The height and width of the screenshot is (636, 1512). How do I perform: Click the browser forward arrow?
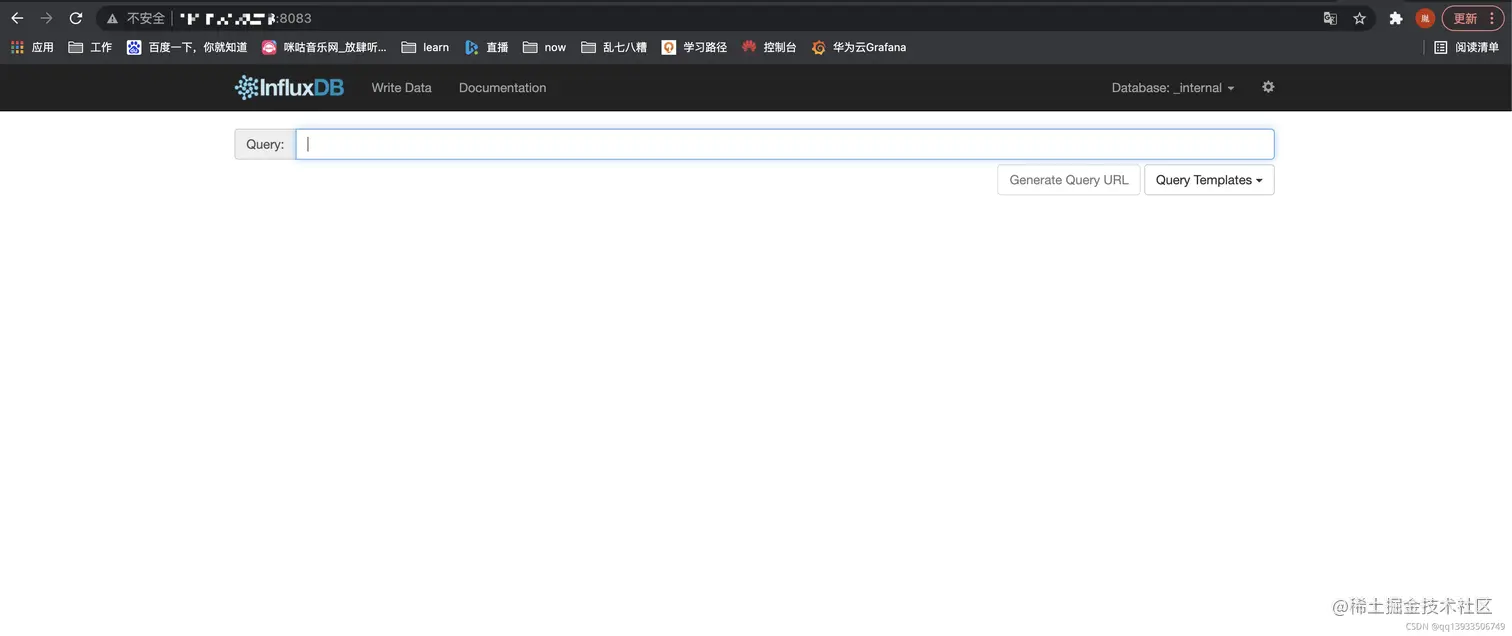(46, 18)
